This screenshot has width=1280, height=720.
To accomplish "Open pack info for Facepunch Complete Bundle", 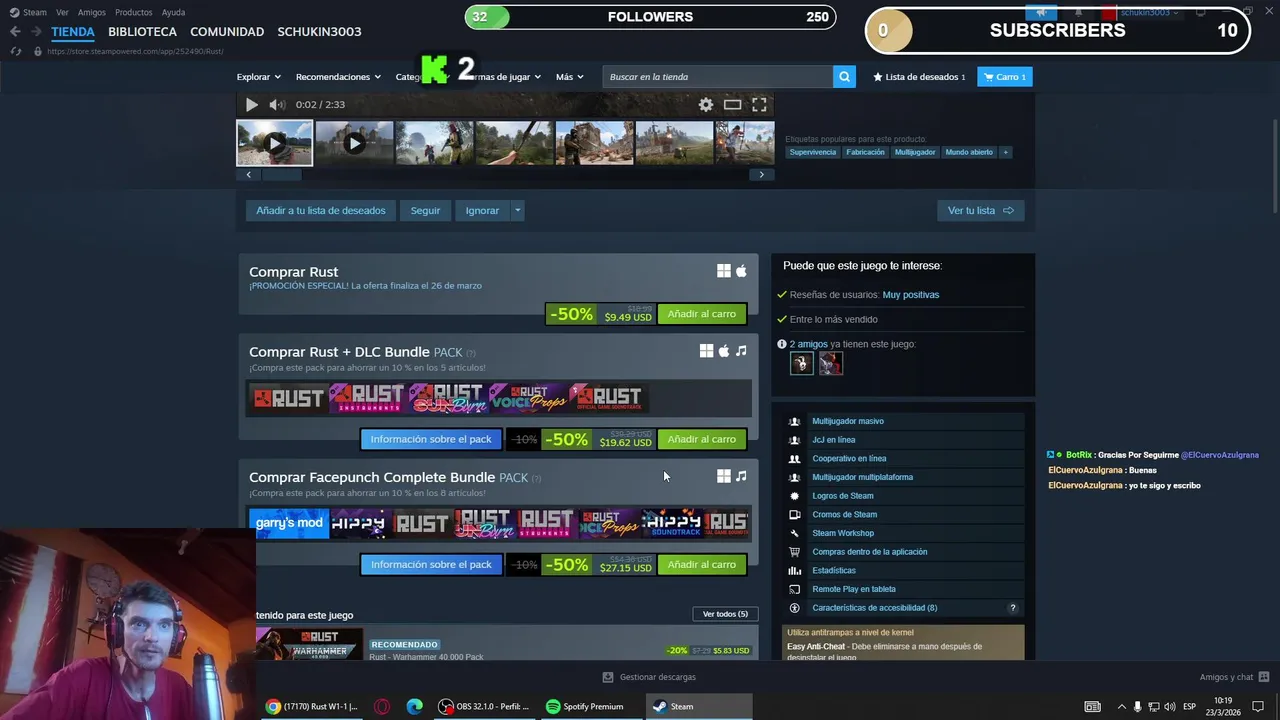I will click(x=431, y=564).
